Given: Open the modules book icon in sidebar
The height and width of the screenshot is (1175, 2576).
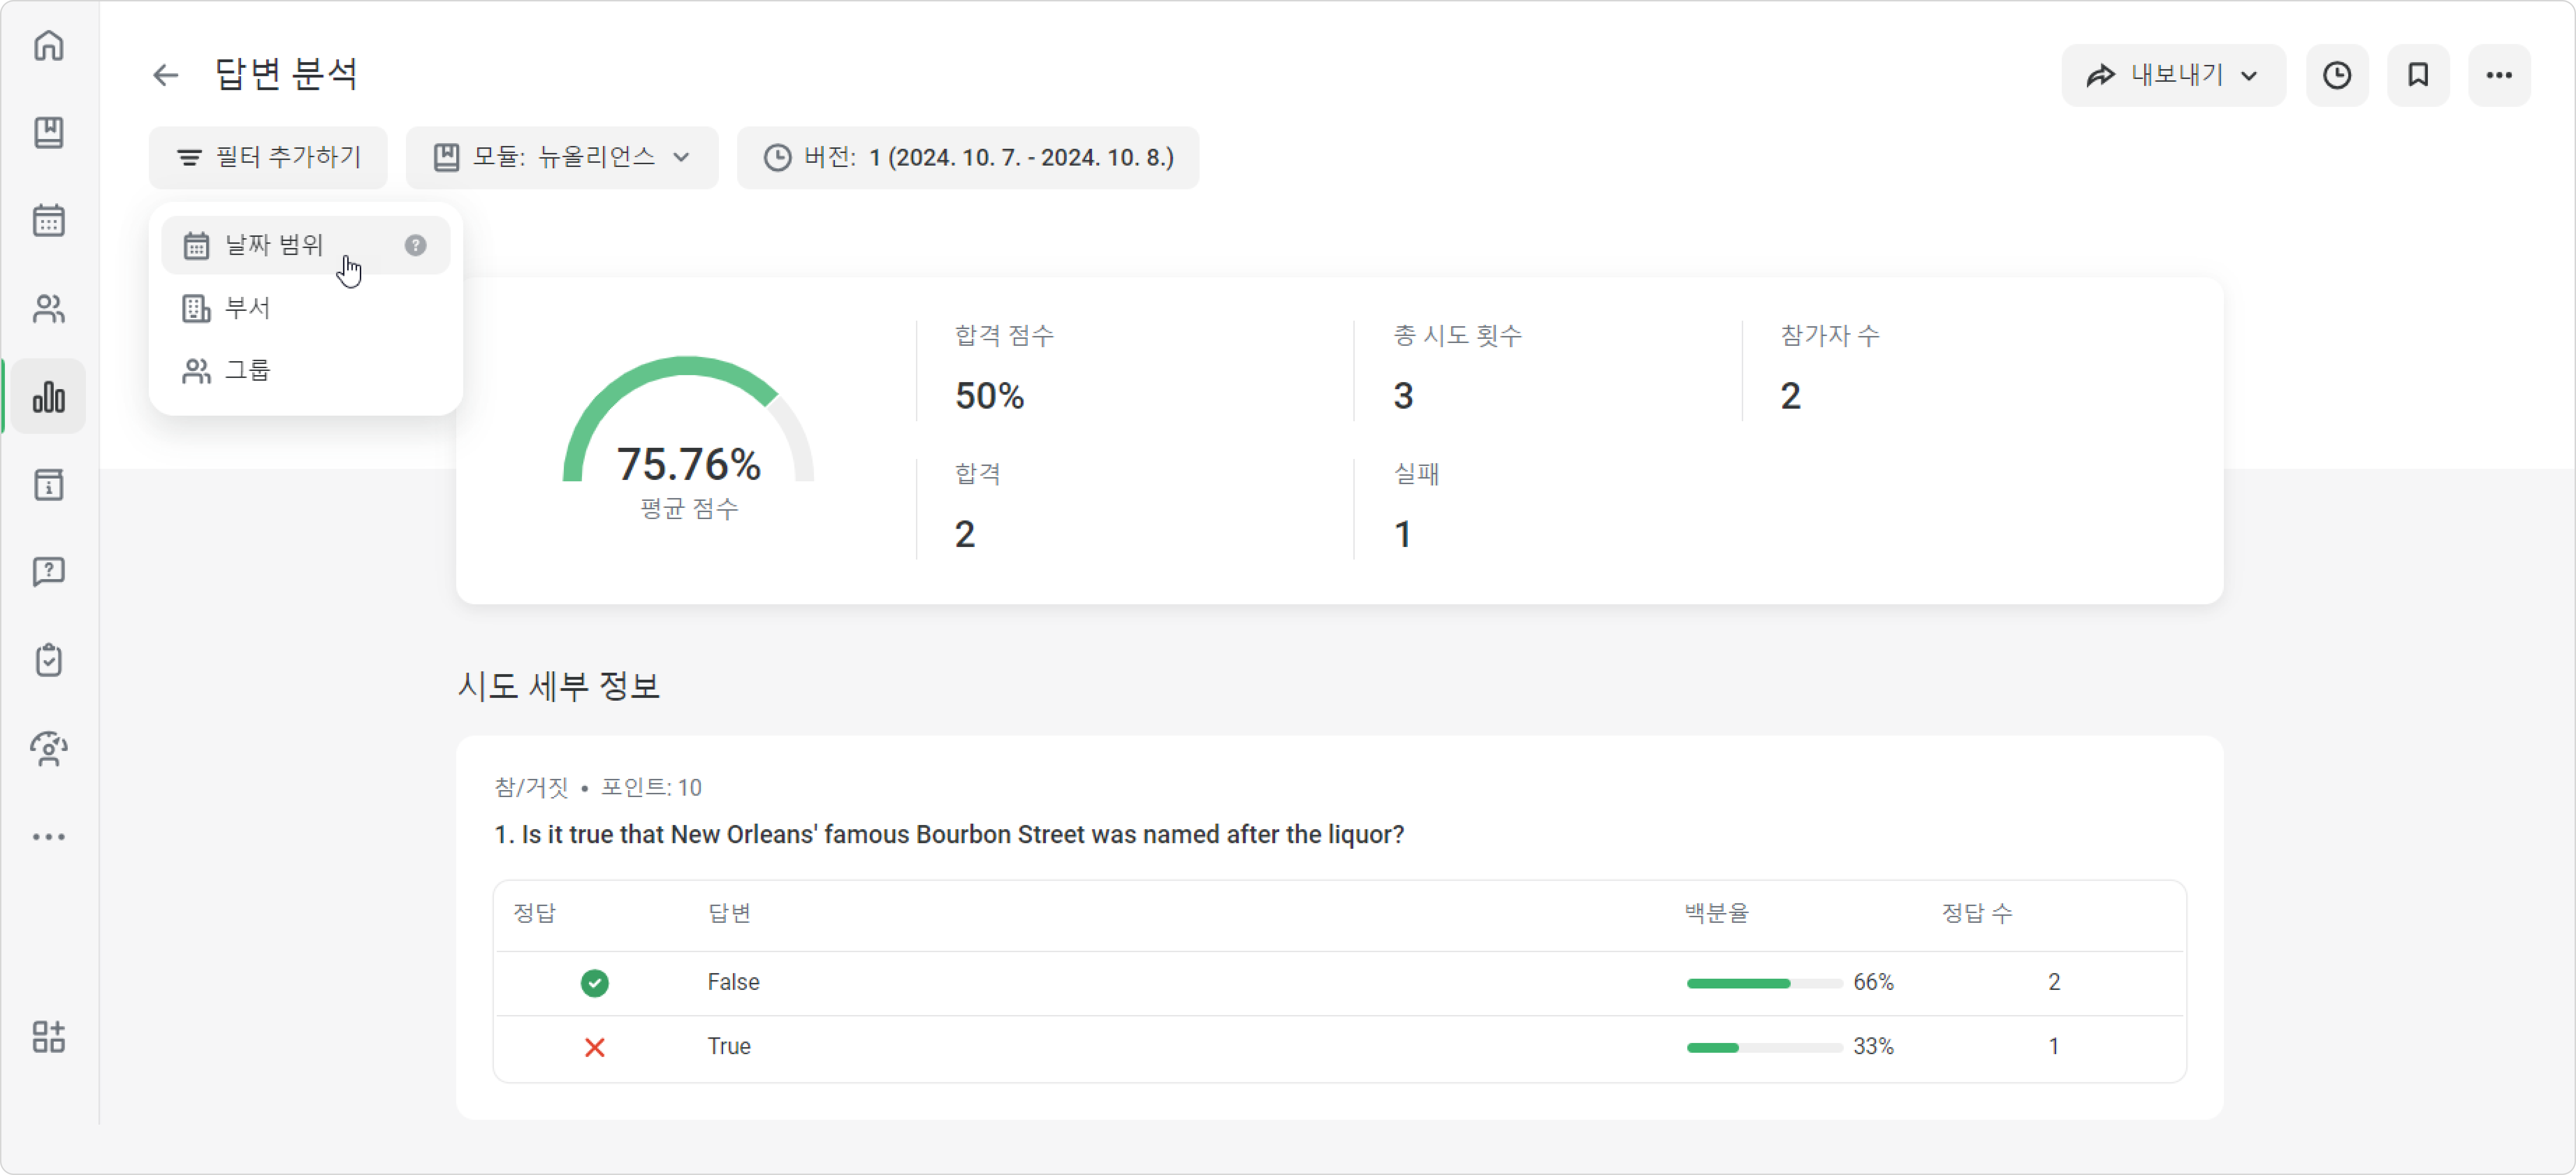Looking at the screenshot, I should 48,132.
